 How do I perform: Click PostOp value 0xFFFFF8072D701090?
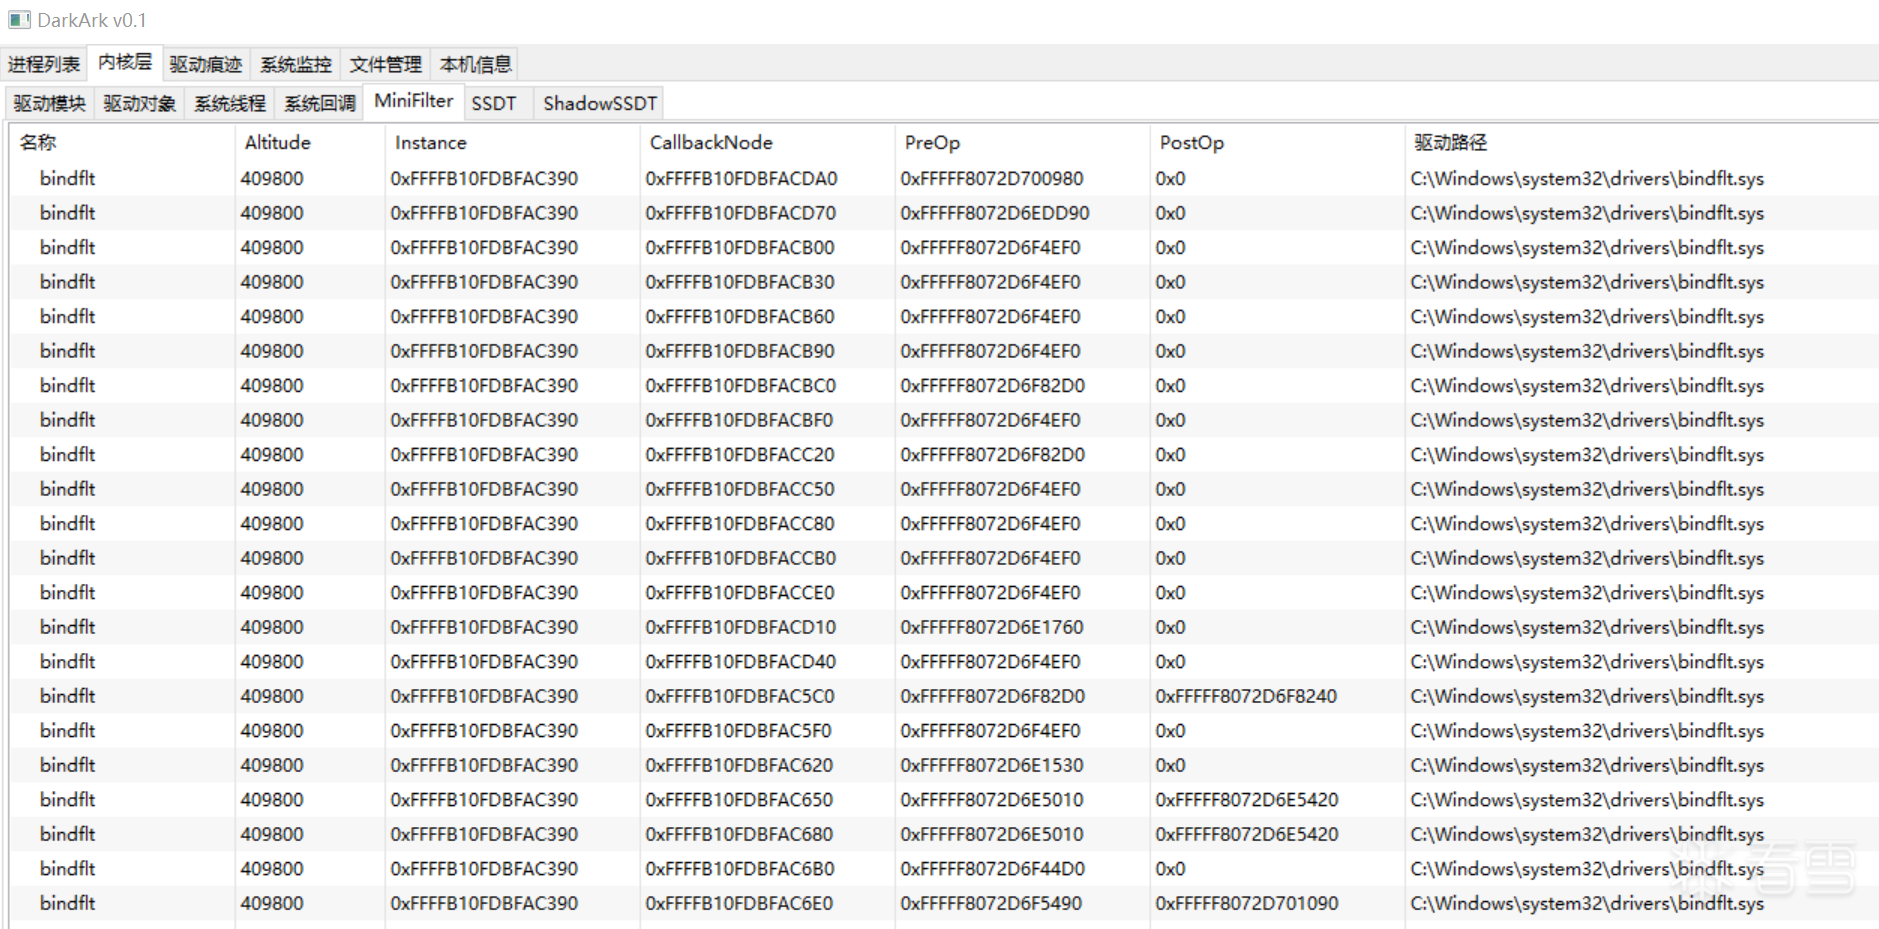(x=1246, y=904)
